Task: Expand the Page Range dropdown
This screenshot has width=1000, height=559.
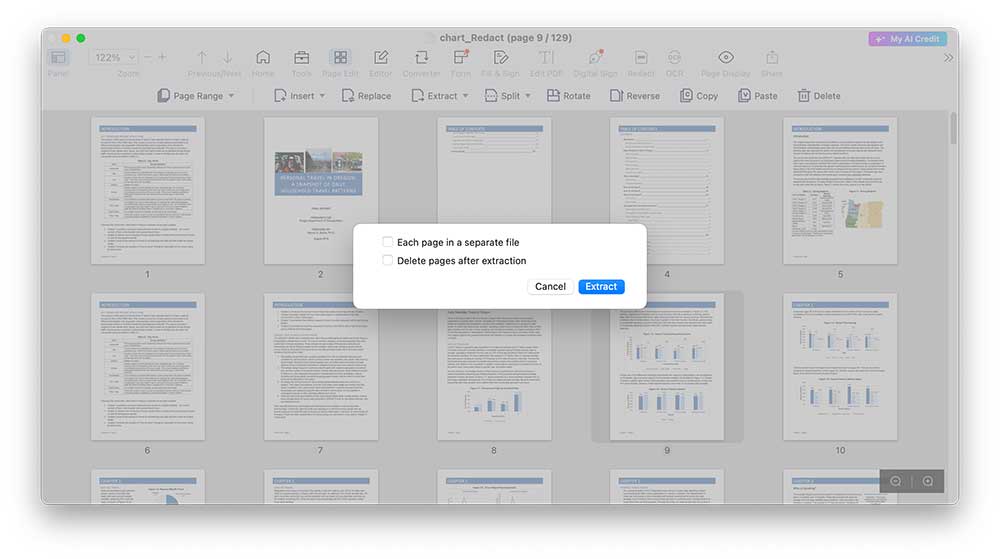Action: point(196,96)
